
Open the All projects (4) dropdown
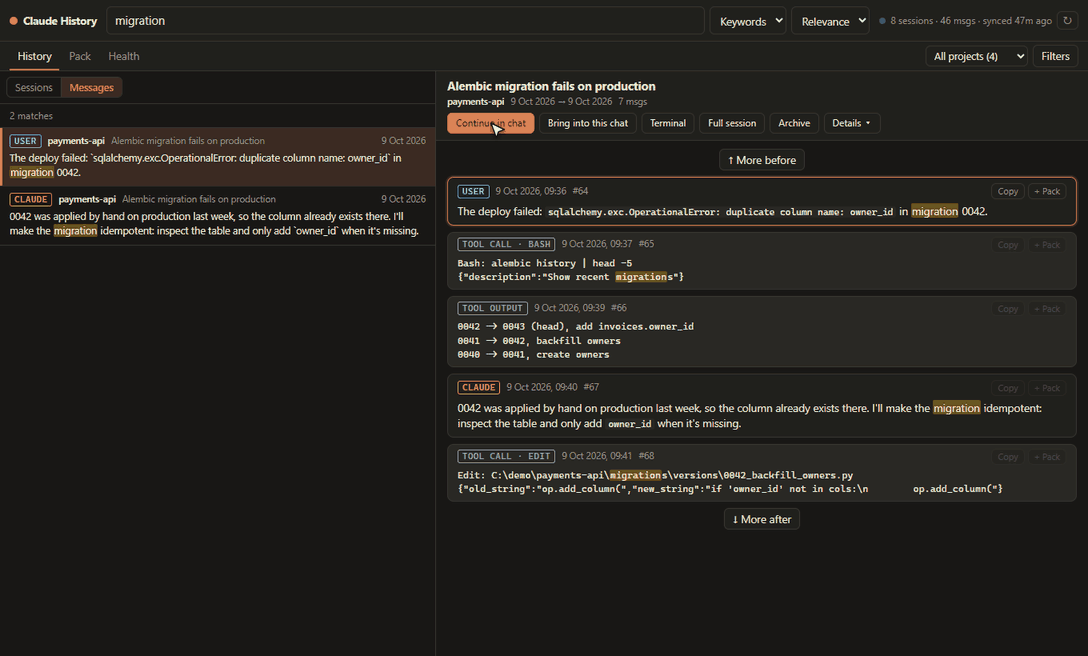976,56
